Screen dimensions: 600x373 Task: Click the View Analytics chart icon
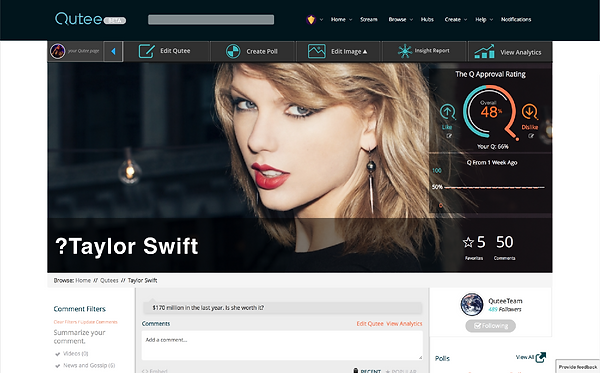[484, 52]
